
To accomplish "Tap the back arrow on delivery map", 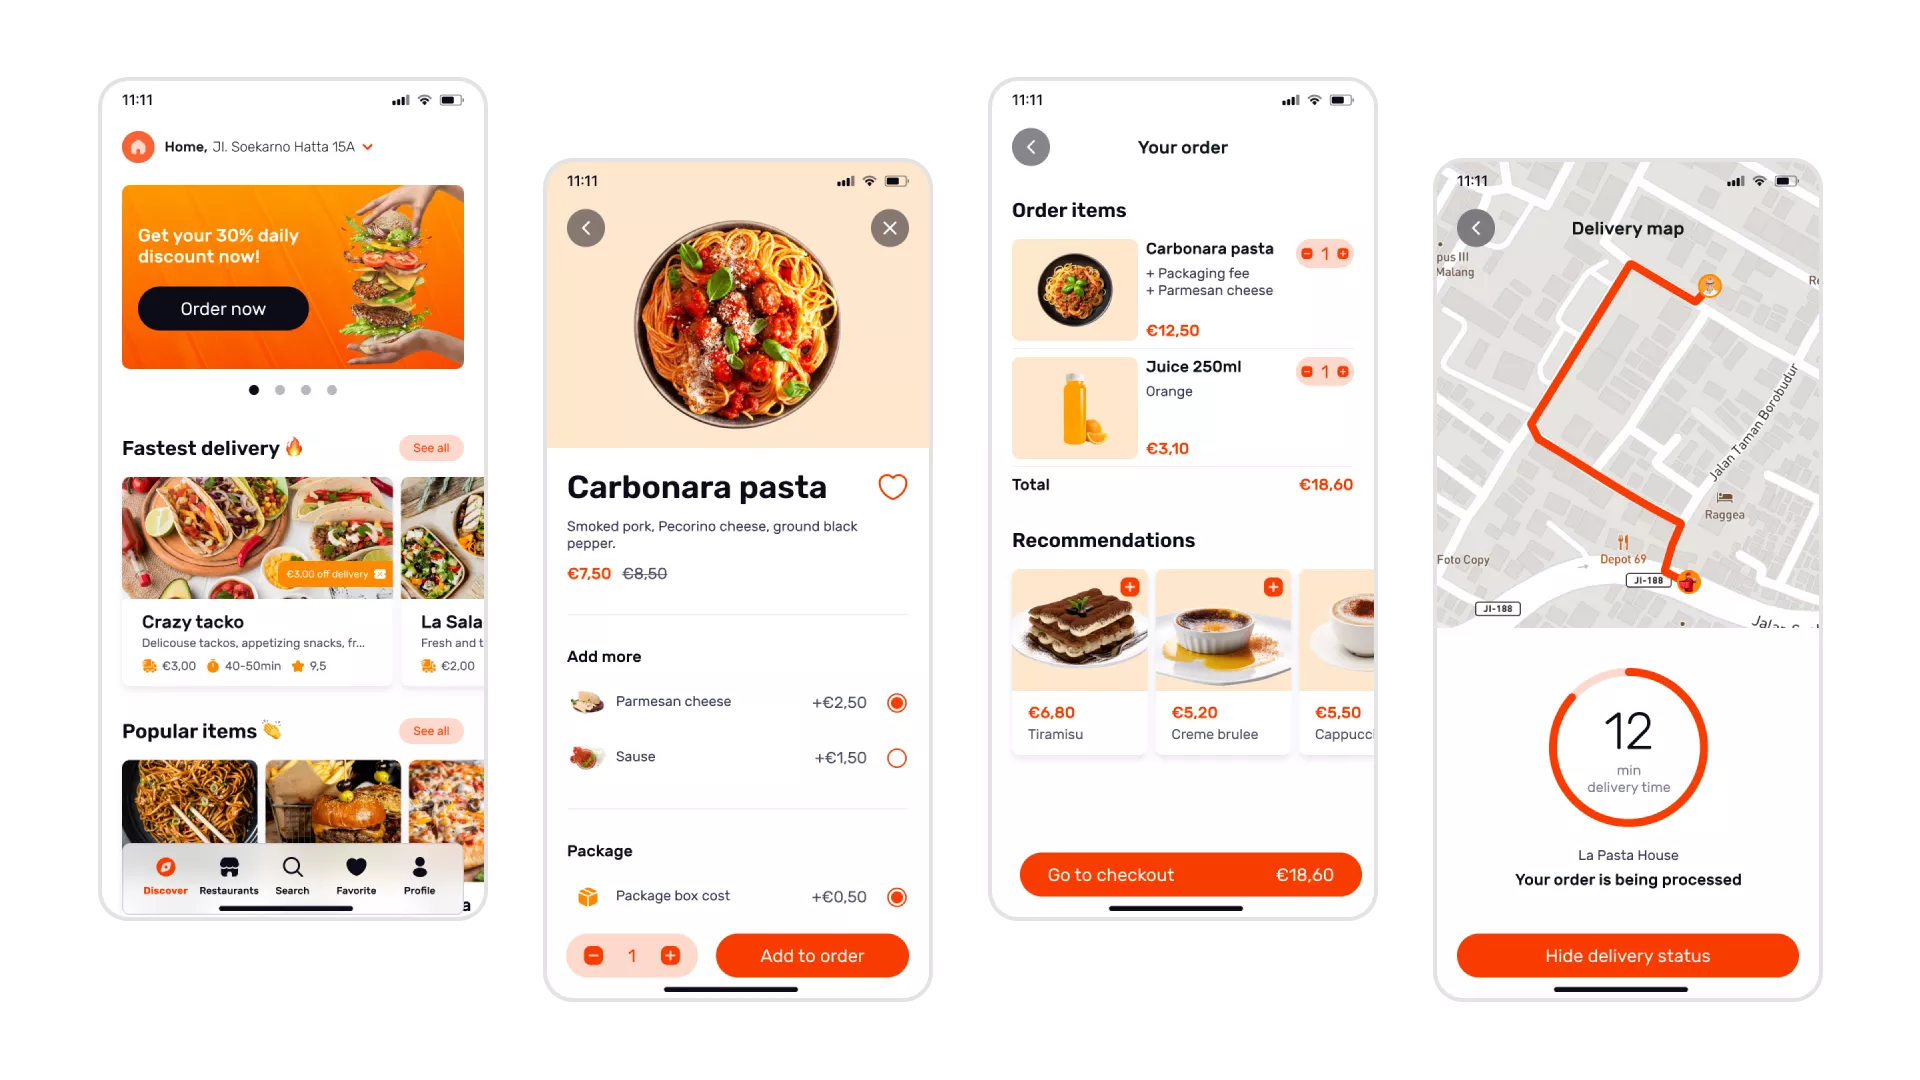I will tap(1476, 228).
